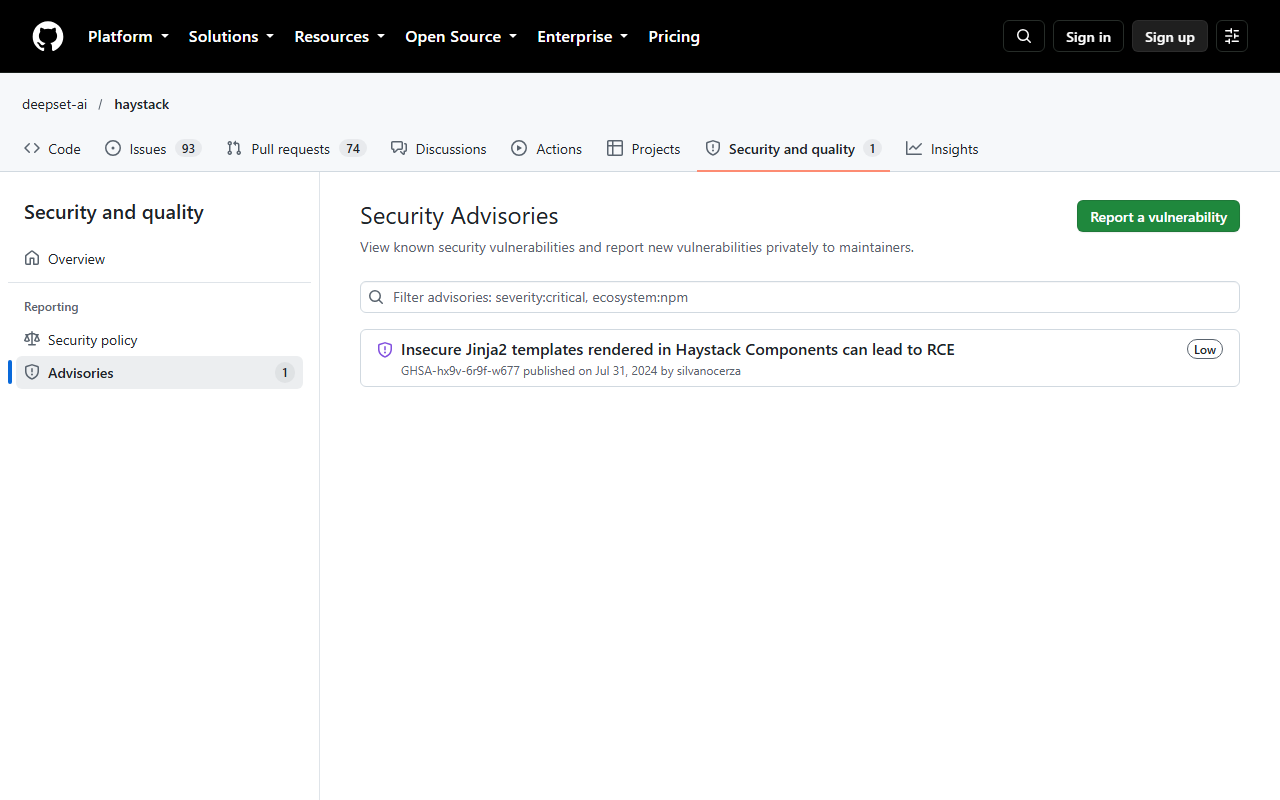Open the Insights tab
The height and width of the screenshot is (800, 1280).
(942, 149)
